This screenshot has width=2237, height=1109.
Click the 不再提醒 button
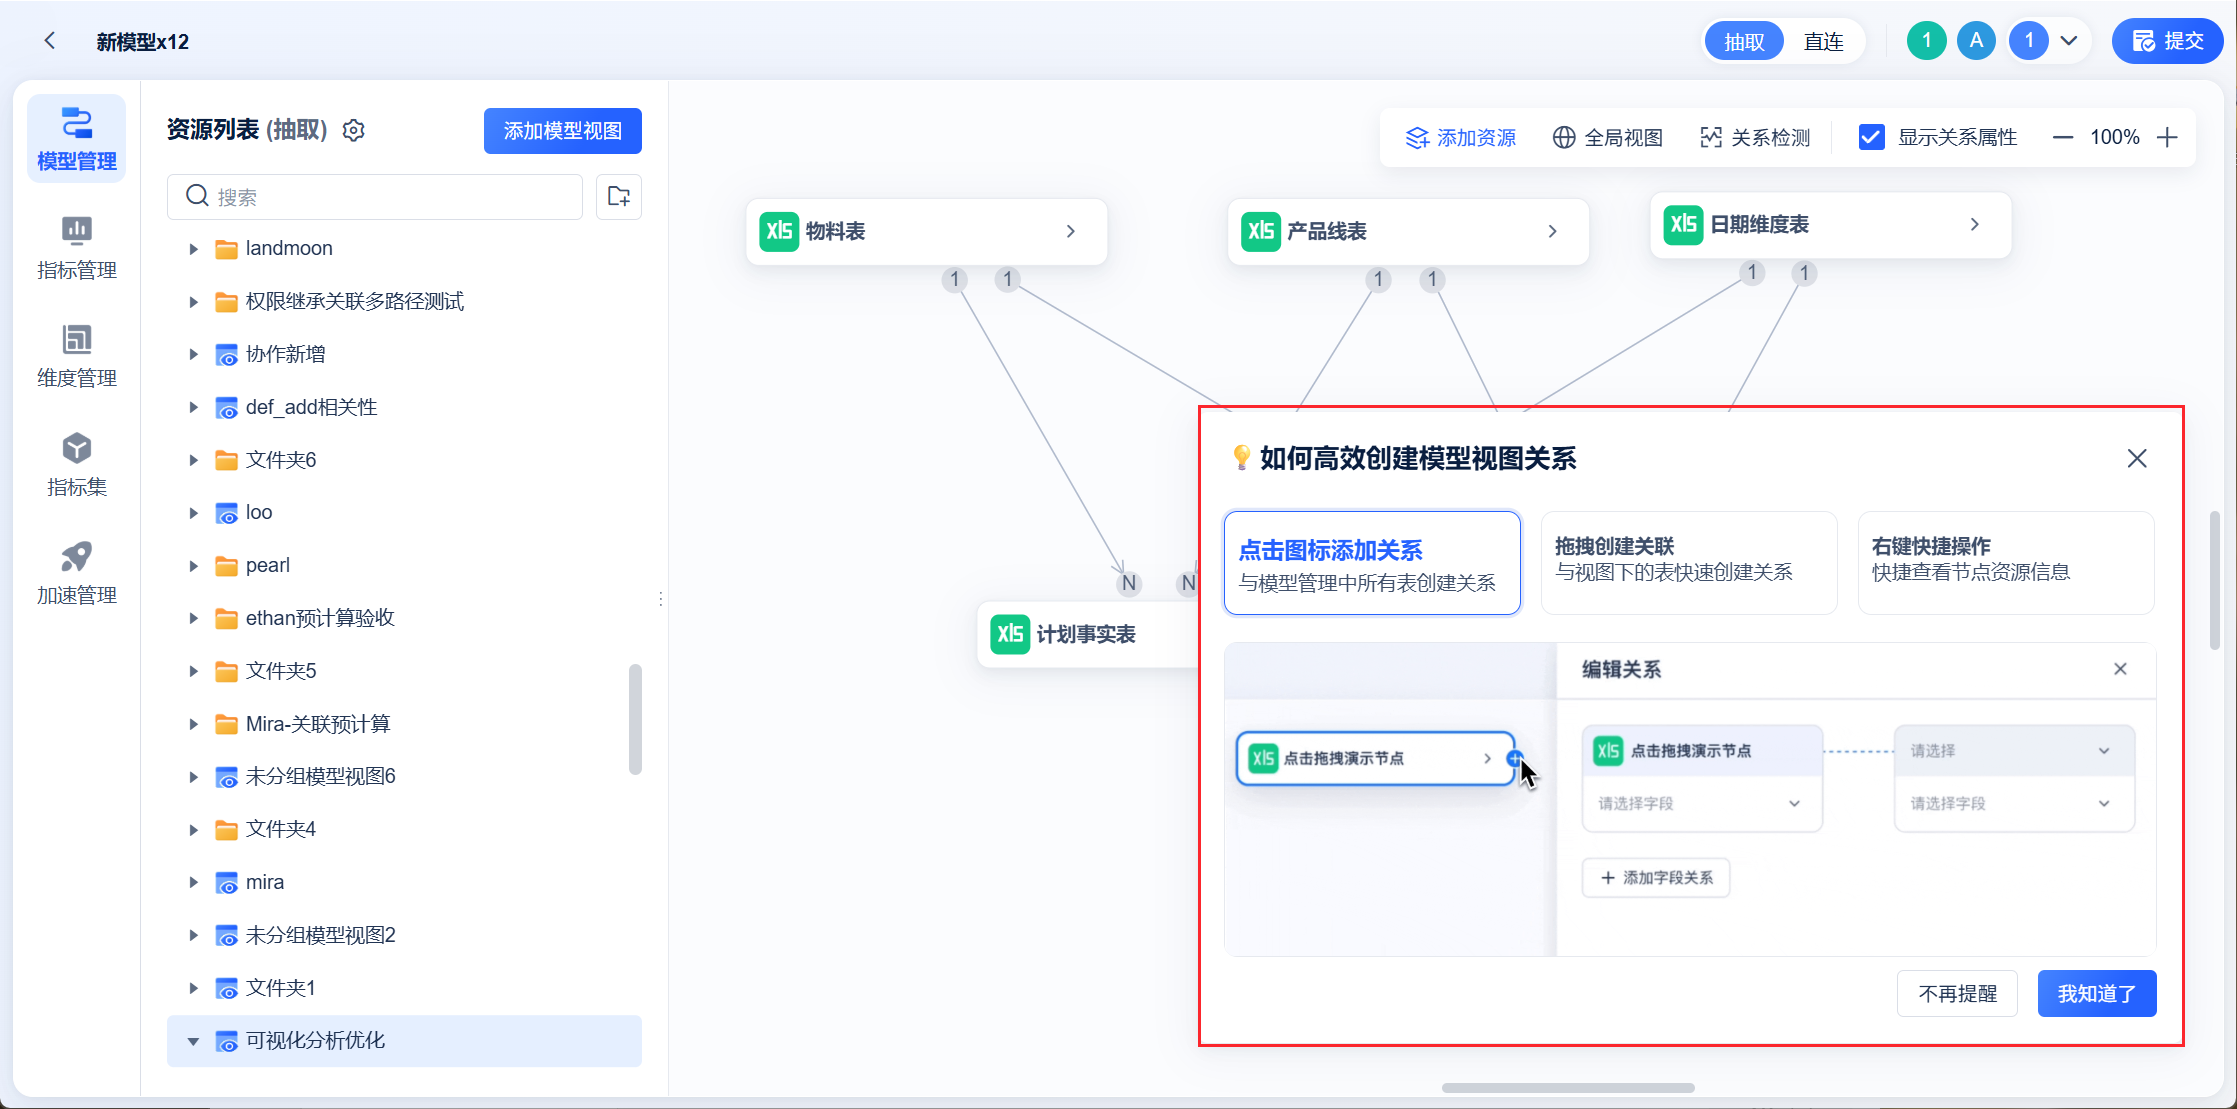pos(1956,994)
